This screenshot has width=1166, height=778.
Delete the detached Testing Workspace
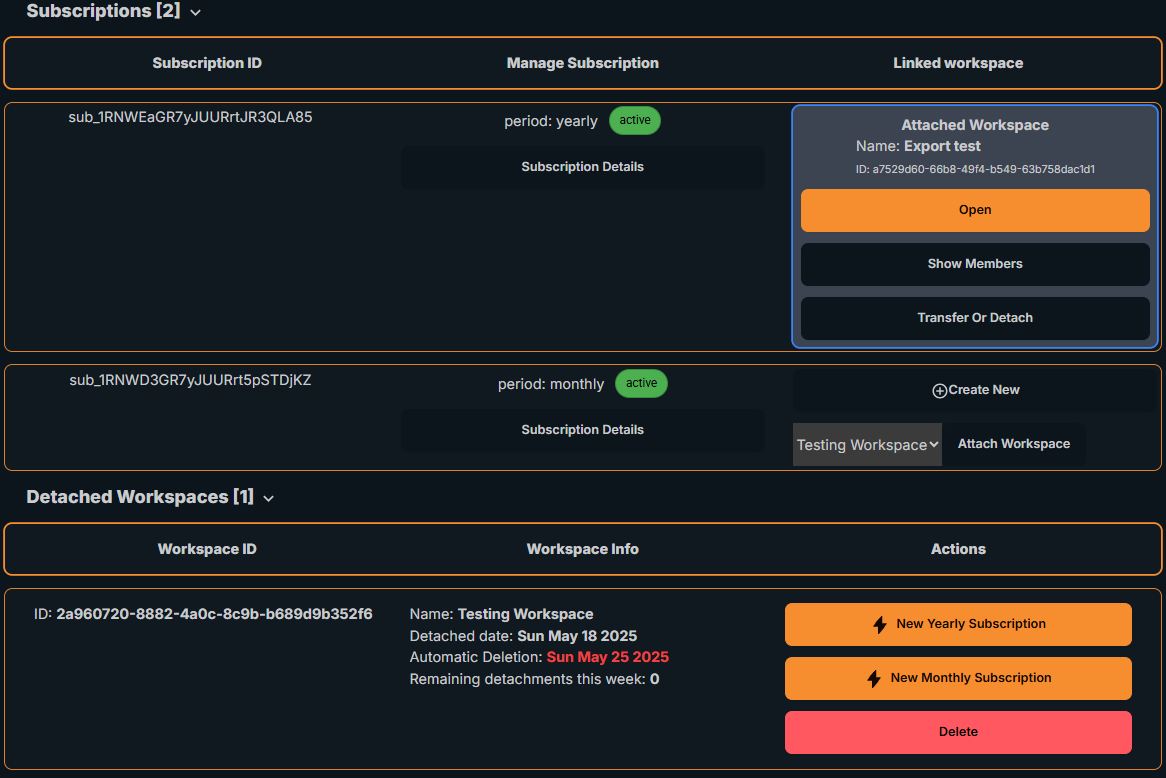(957, 732)
